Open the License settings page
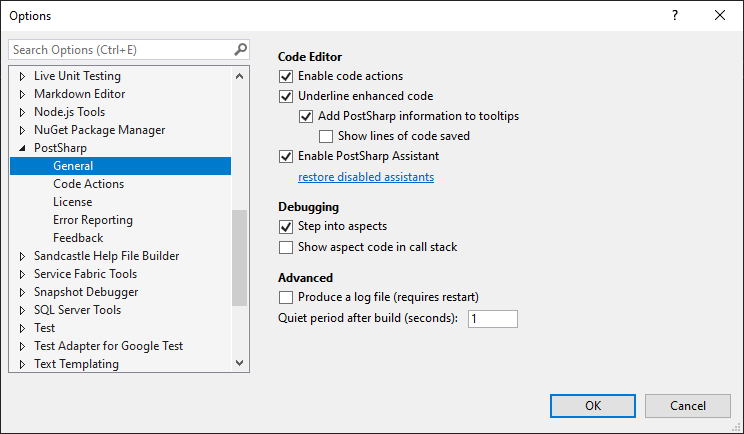The height and width of the screenshot is (434, 744). [x=73, y=202]
